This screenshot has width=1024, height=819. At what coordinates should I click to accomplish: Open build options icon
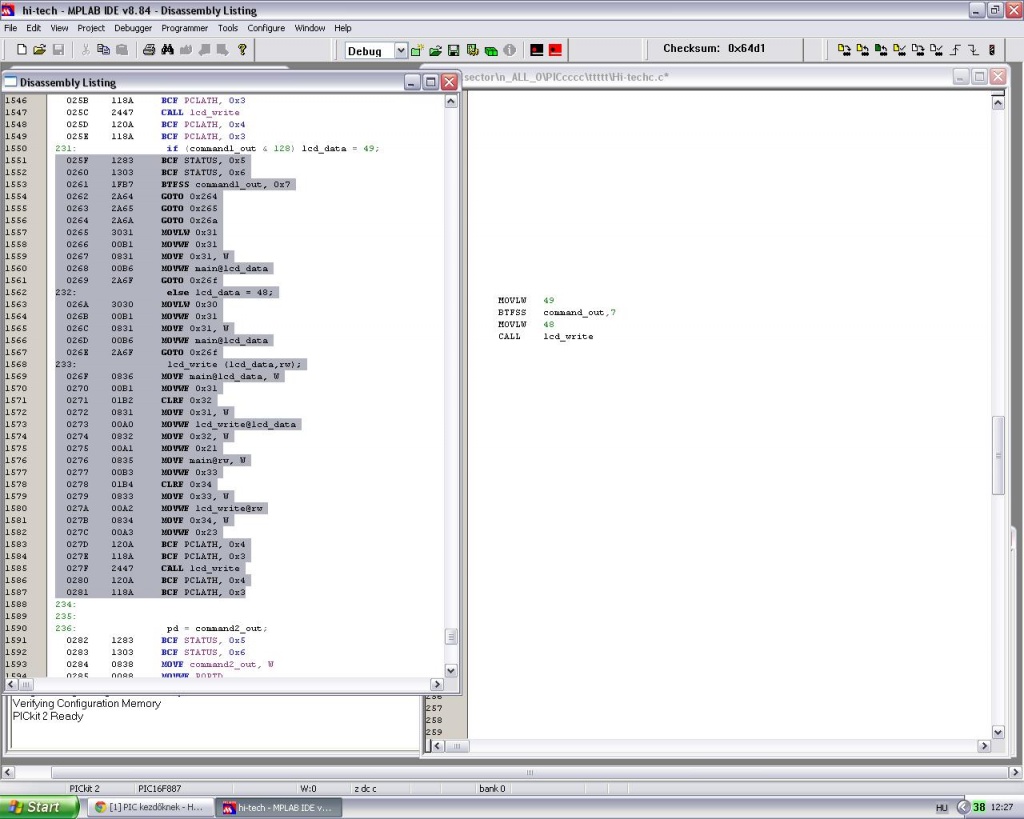473,50
